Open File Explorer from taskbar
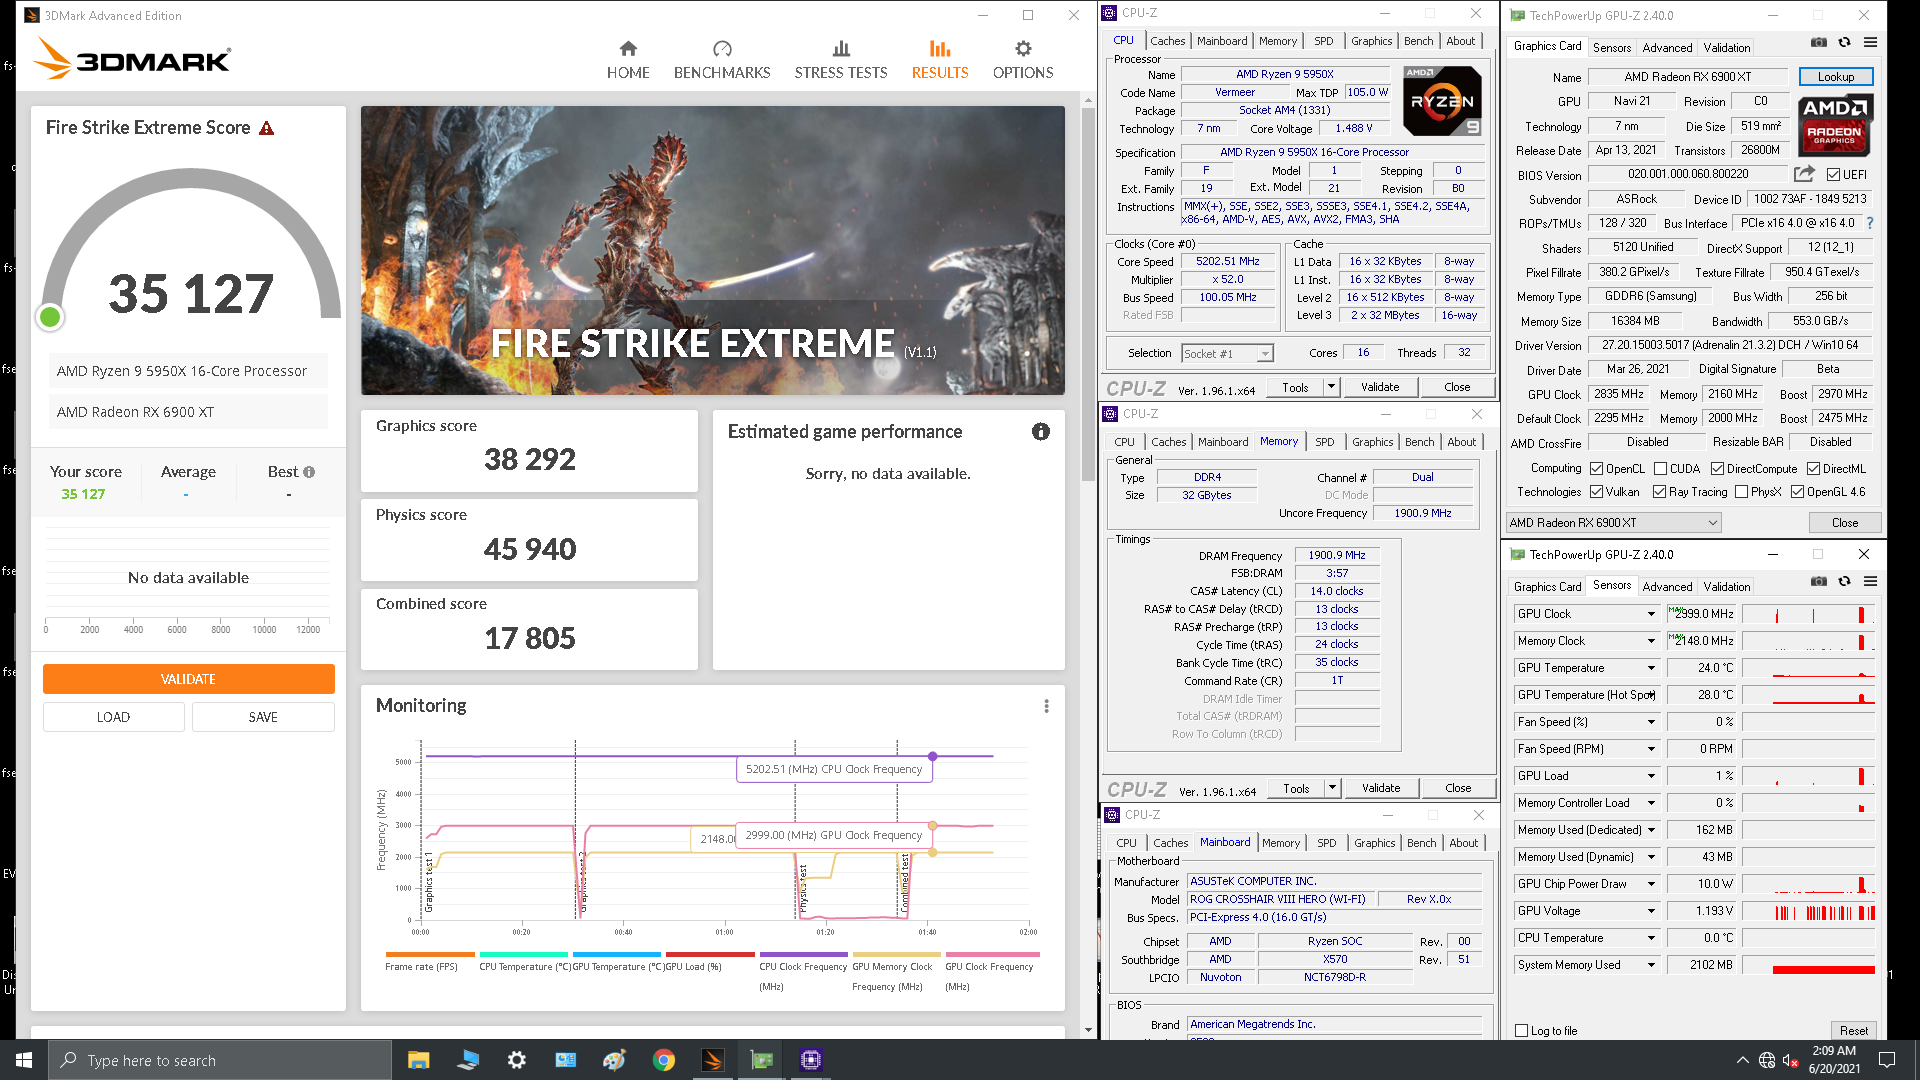The width and height of the screenshot is (1920, 1080). pos(418,1060)
